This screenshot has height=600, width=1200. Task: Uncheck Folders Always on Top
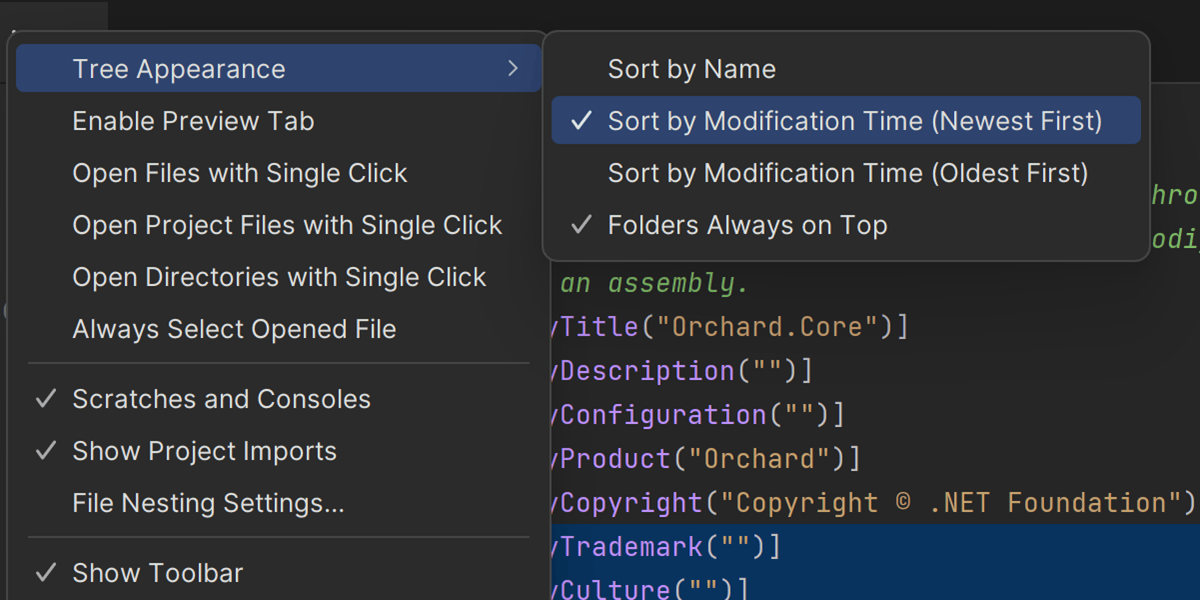point(747,225)
